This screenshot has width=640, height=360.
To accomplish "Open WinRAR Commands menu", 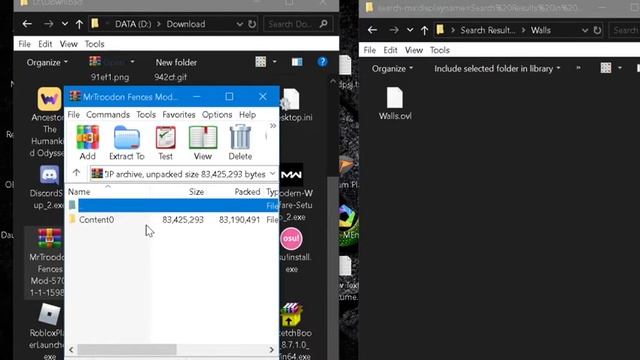I will (108, 115).
